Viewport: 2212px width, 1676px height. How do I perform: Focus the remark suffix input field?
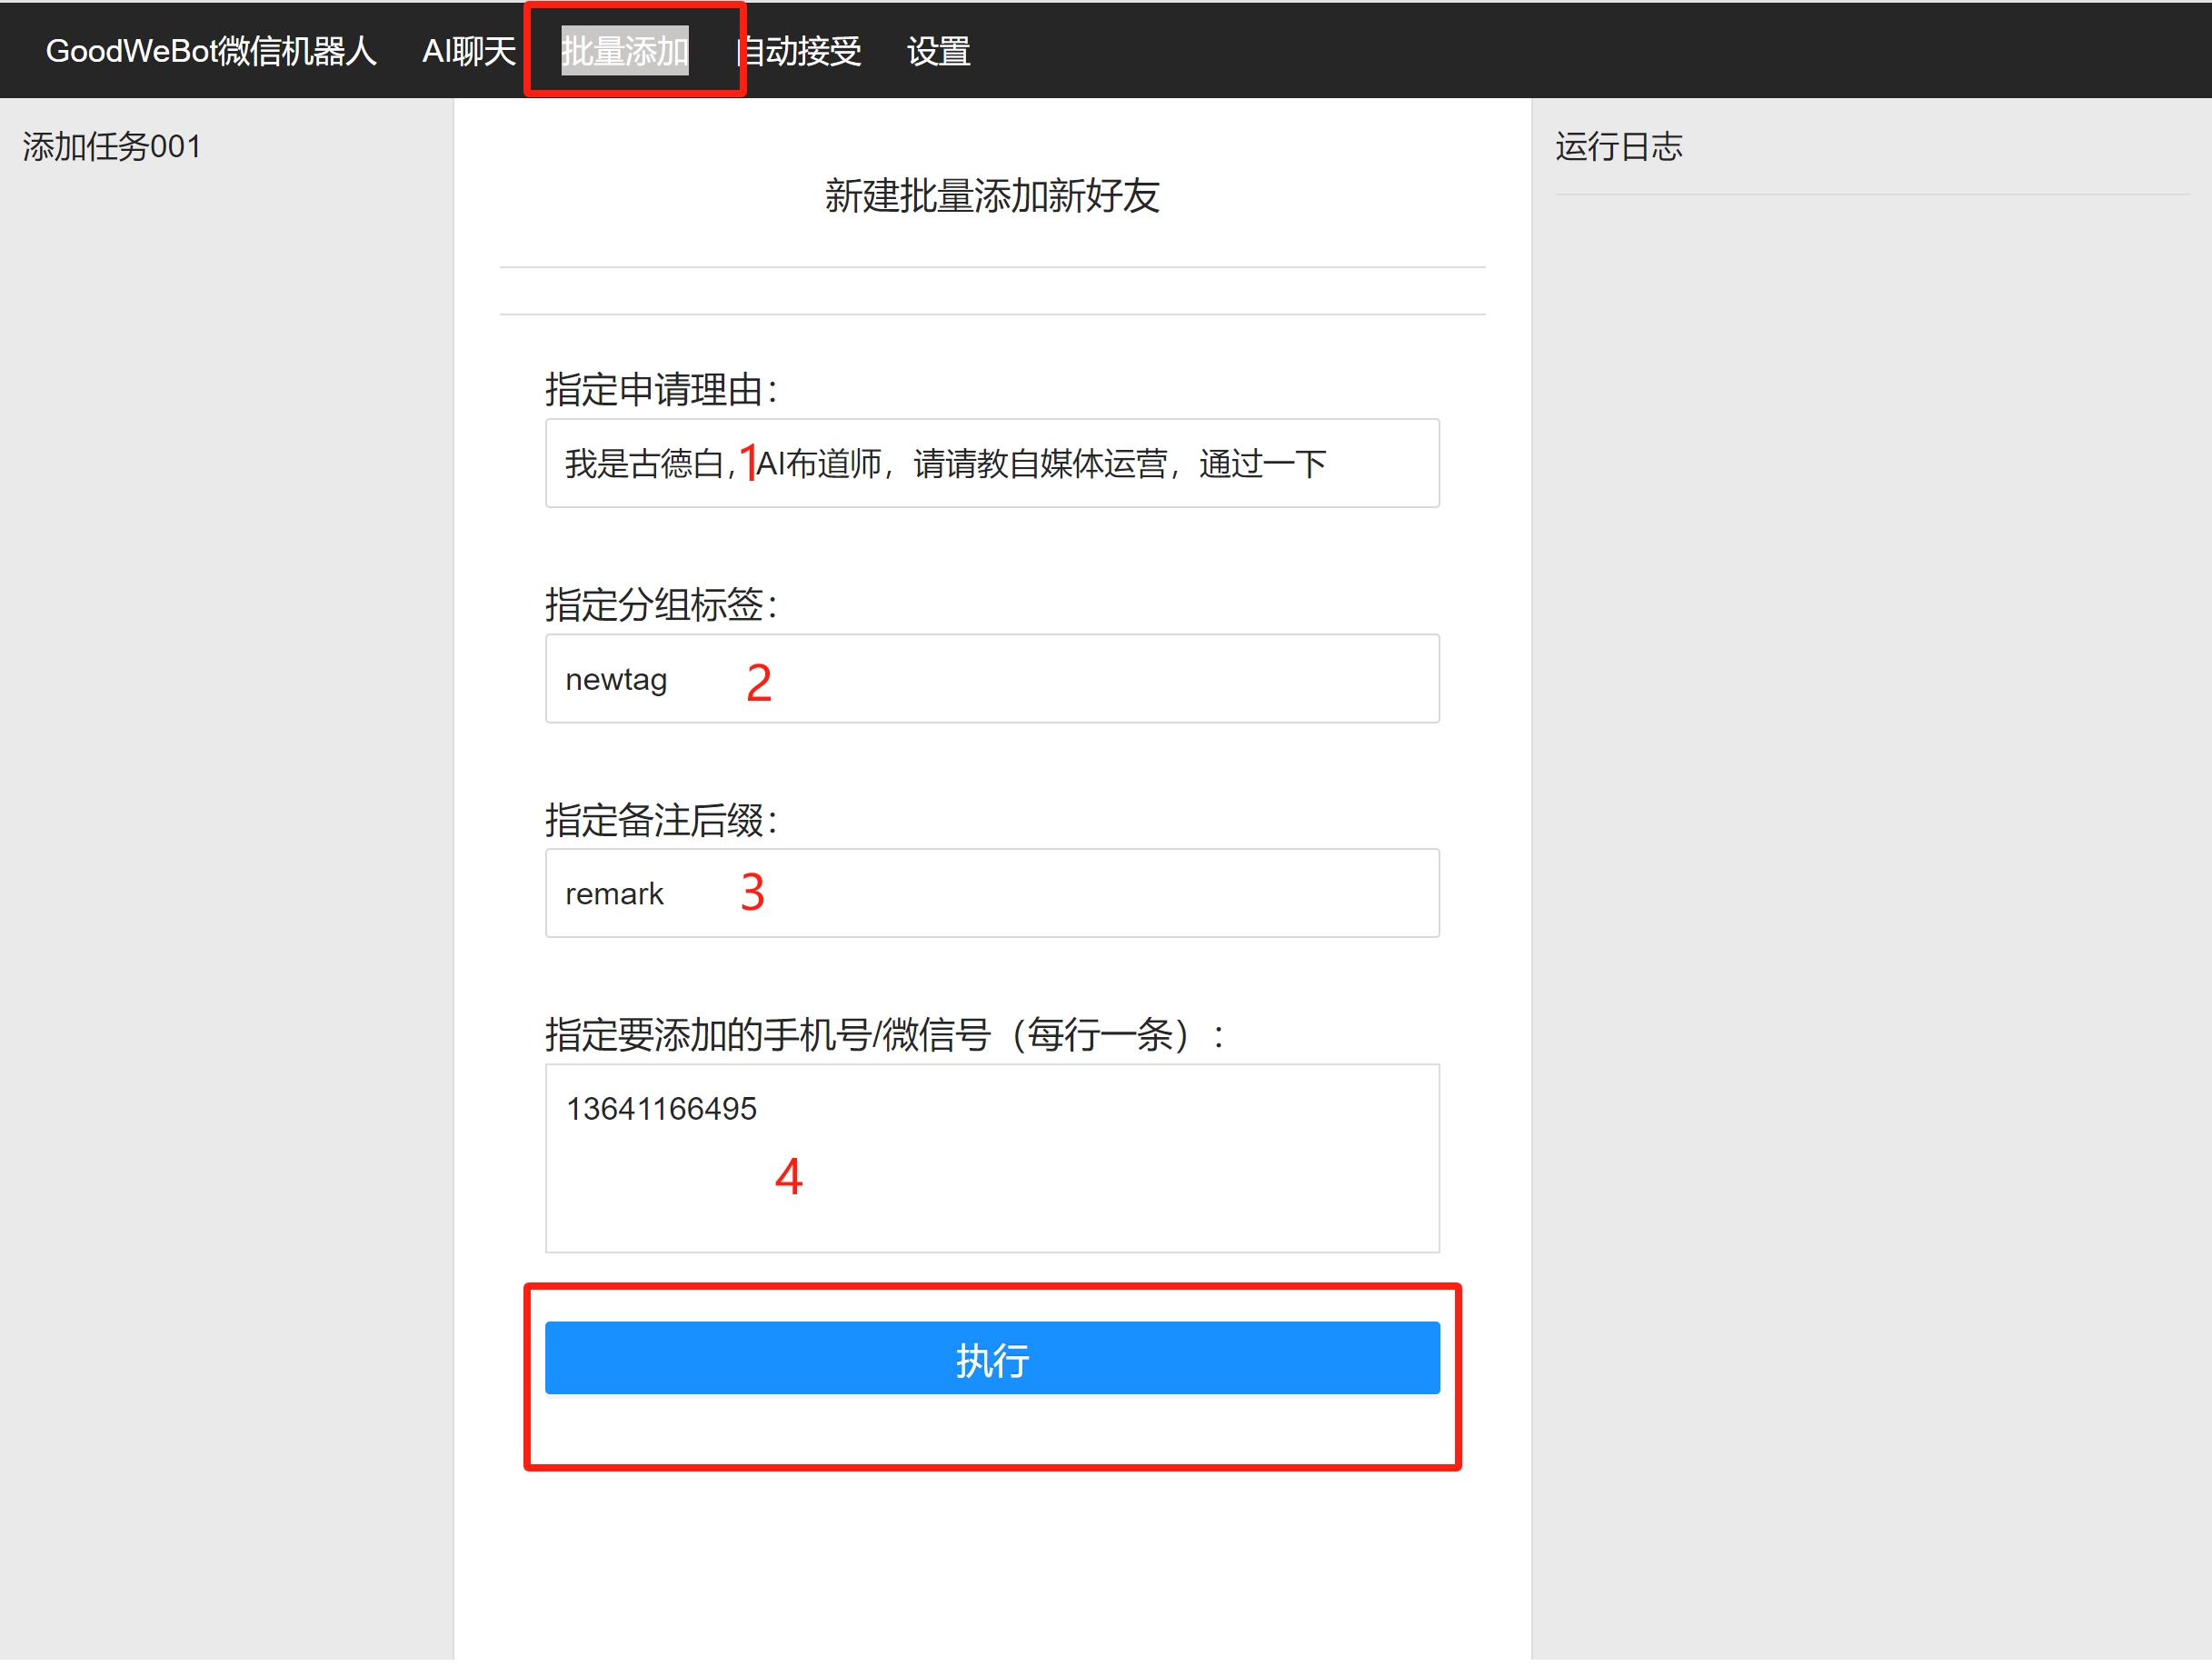point(1100,893)
